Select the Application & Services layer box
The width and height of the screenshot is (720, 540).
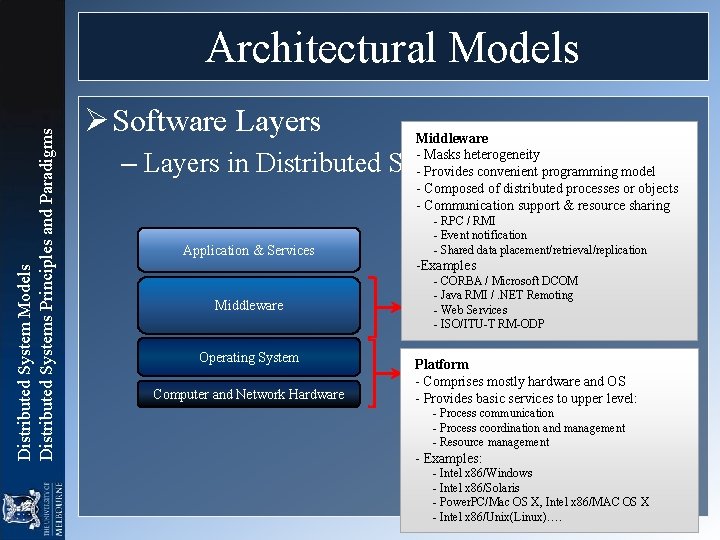point(249,250)
